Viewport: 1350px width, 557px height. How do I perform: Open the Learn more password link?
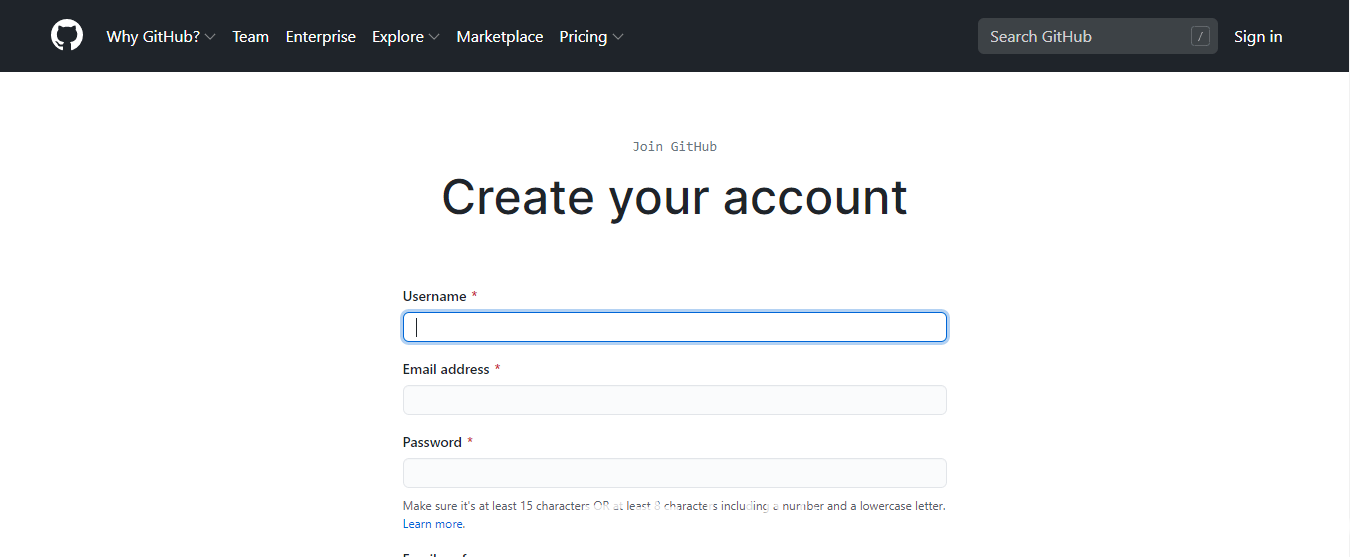tap(434, 524)
